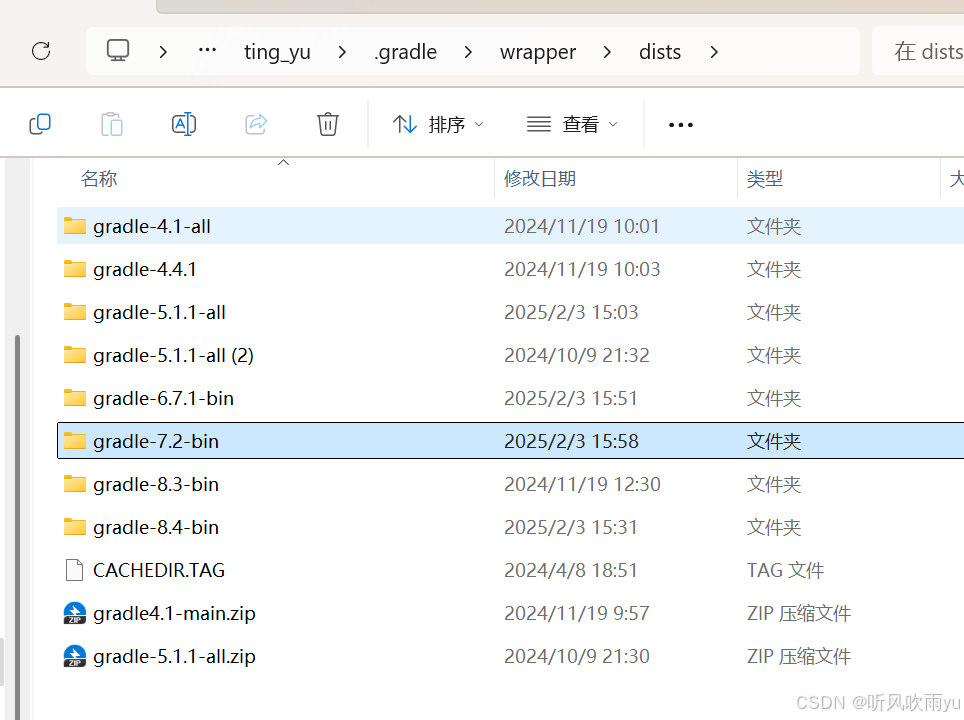Select folder icon of gradle-8.4-bin

pyautogui.click(x=74, y=527)
